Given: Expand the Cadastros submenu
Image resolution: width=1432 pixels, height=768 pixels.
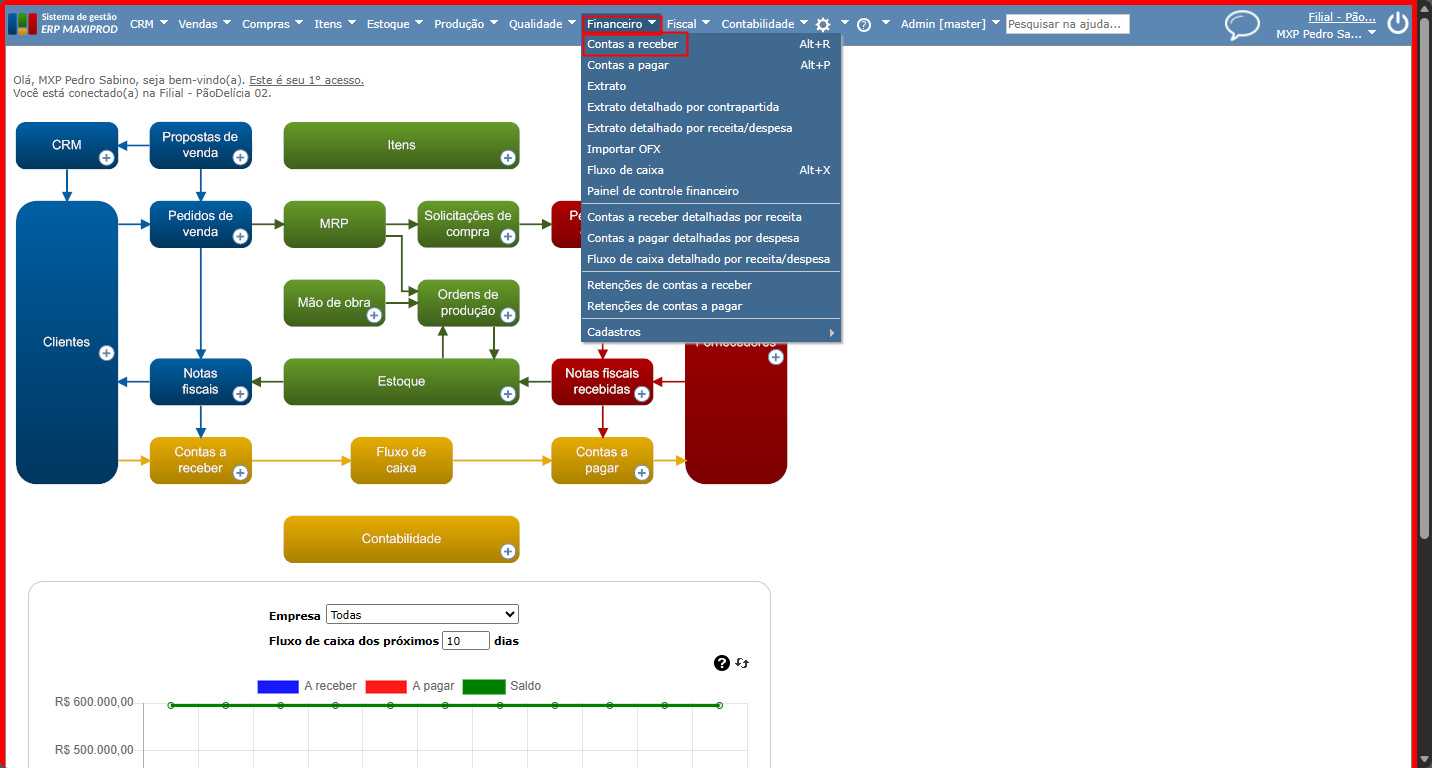Looking at the screenshot, I should click(711, 332).
